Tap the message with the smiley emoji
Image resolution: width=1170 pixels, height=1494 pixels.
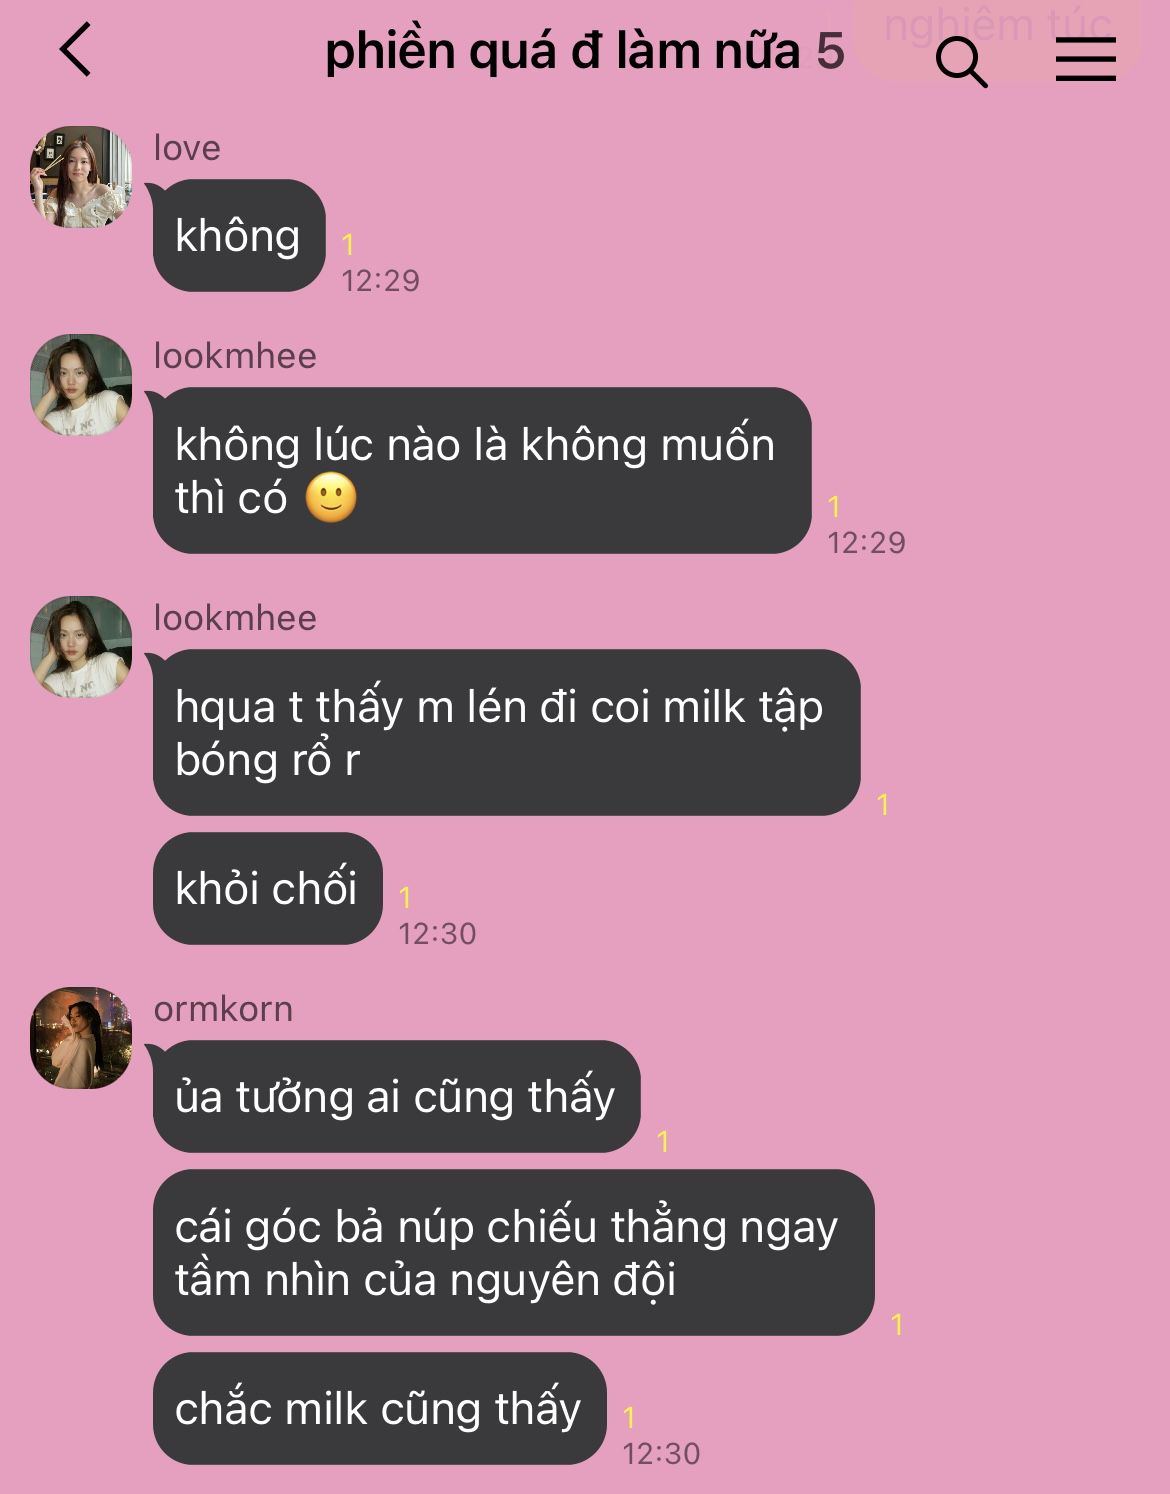(482, 471)
